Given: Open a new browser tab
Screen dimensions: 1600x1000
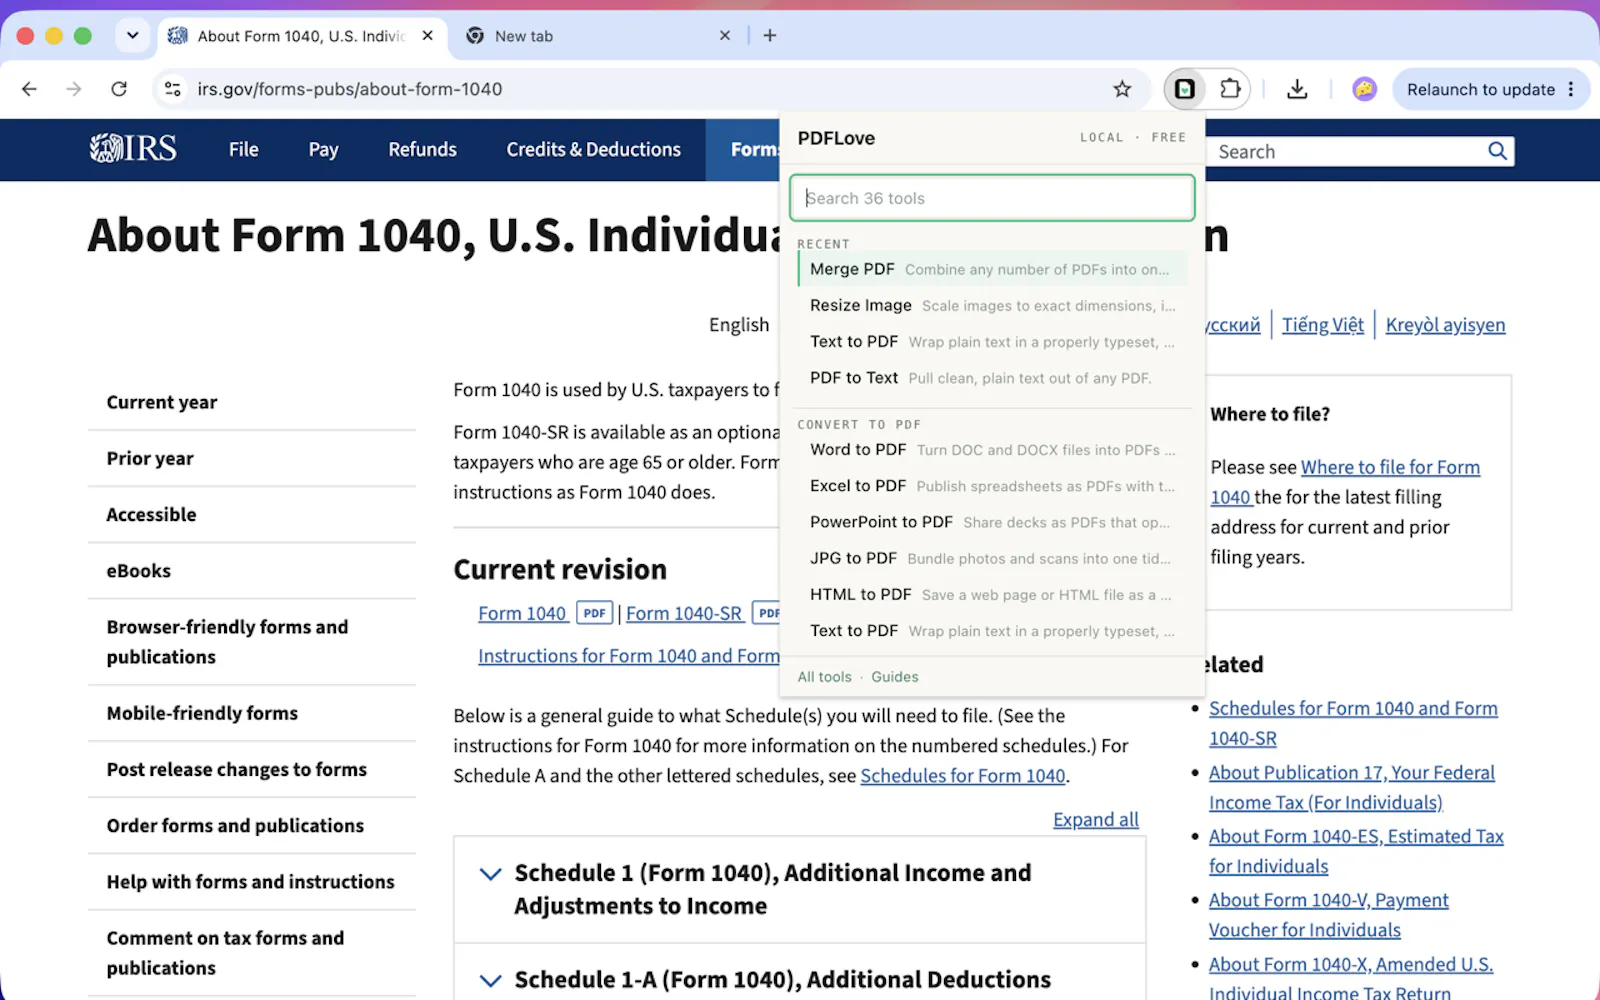Looking at the screenshot, I should pos(770,35).
